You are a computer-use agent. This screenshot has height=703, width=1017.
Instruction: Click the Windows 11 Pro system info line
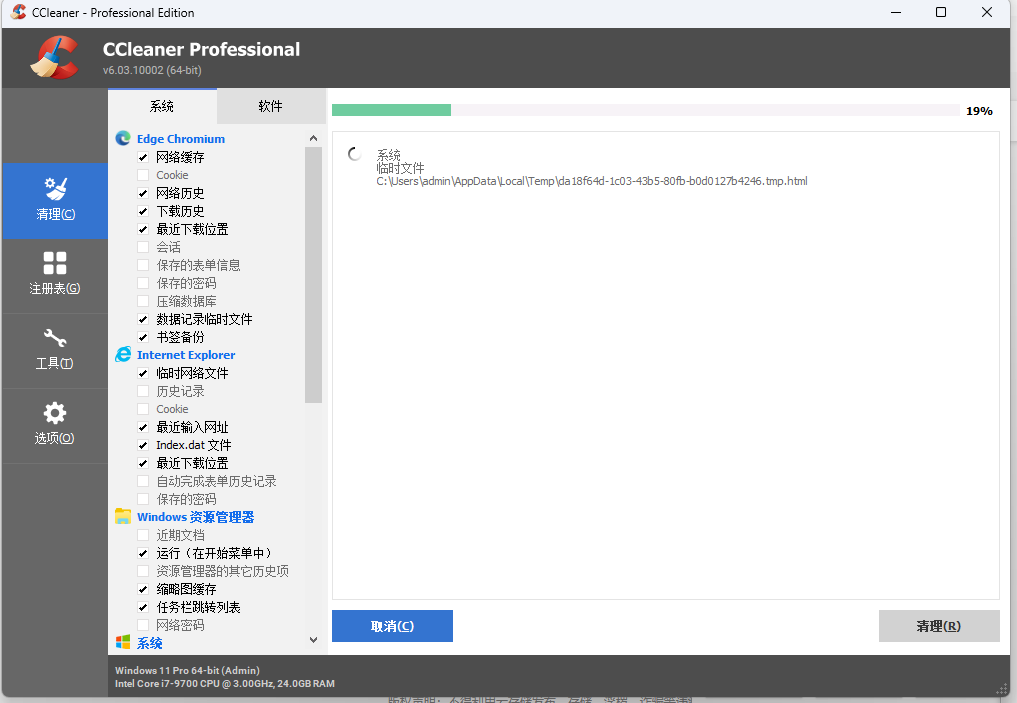(187, 671)
